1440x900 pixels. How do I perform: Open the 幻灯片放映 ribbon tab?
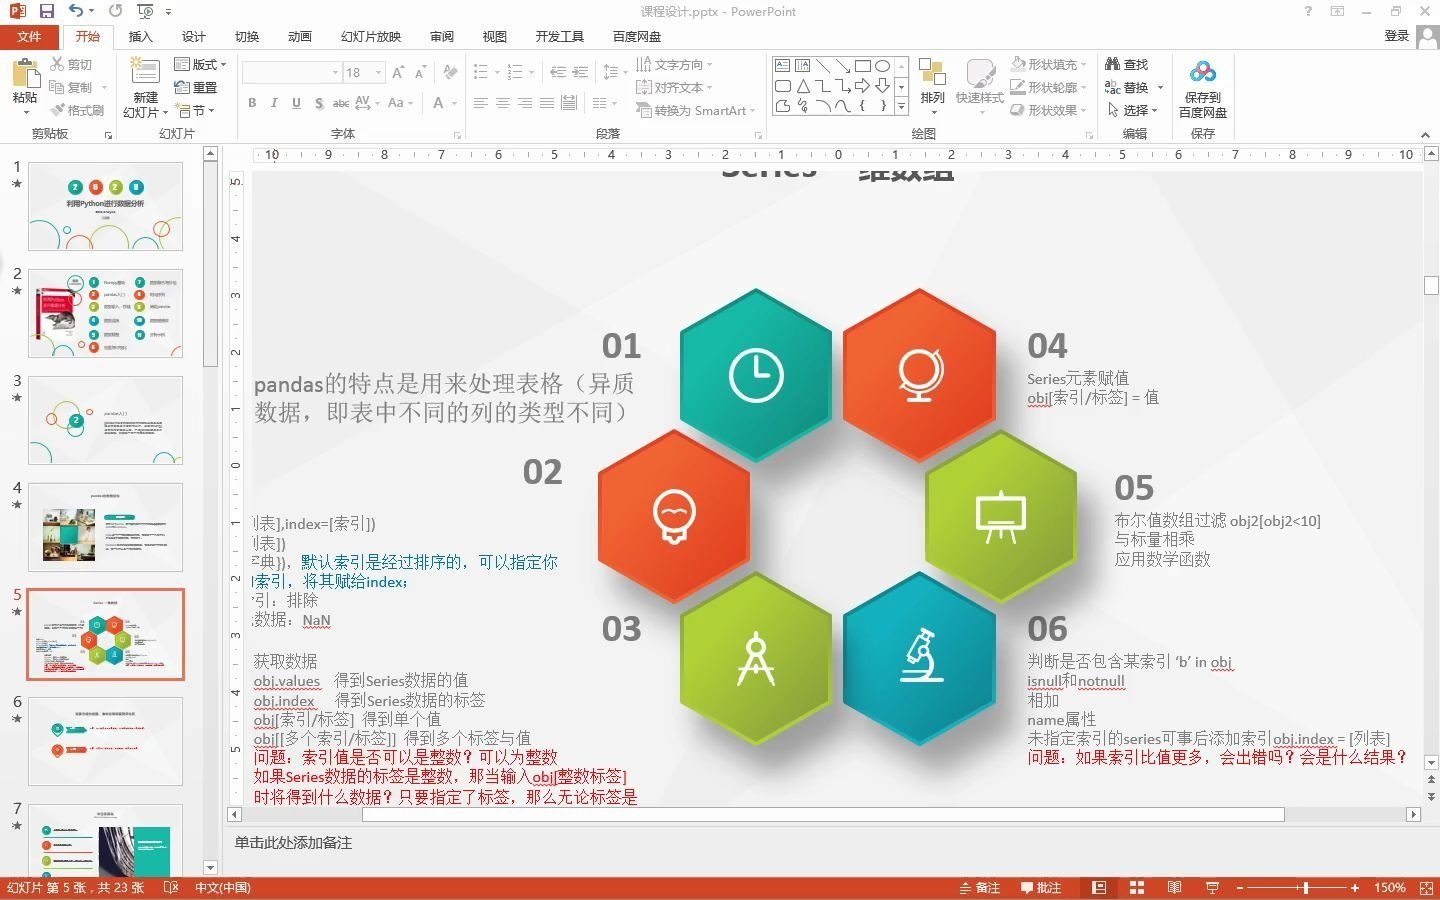tap(371, 36)
